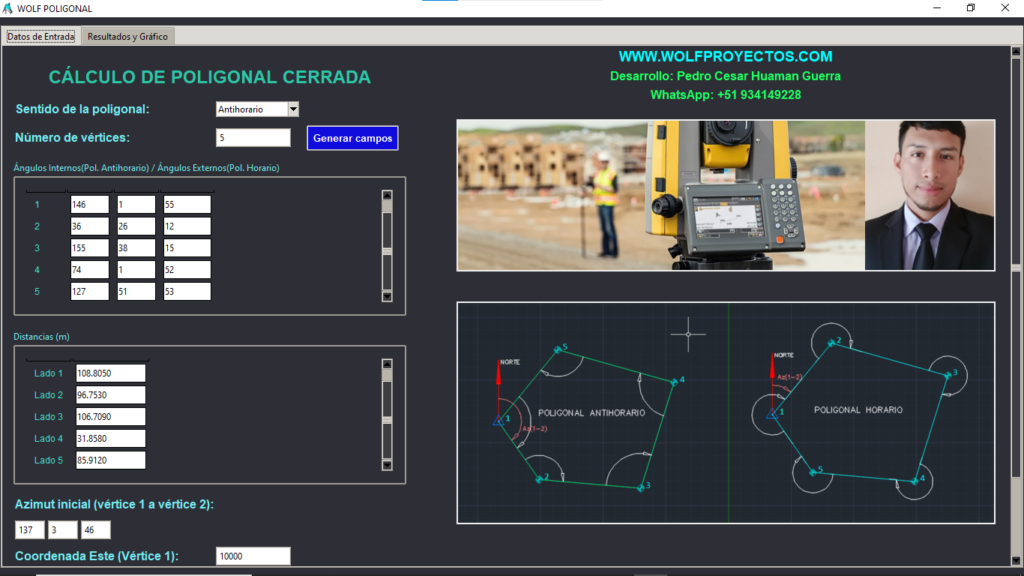Click the Coordenada Este input field
This screenshot has width=1024, height=576.
pyautogui.click(x=253, y=556)
